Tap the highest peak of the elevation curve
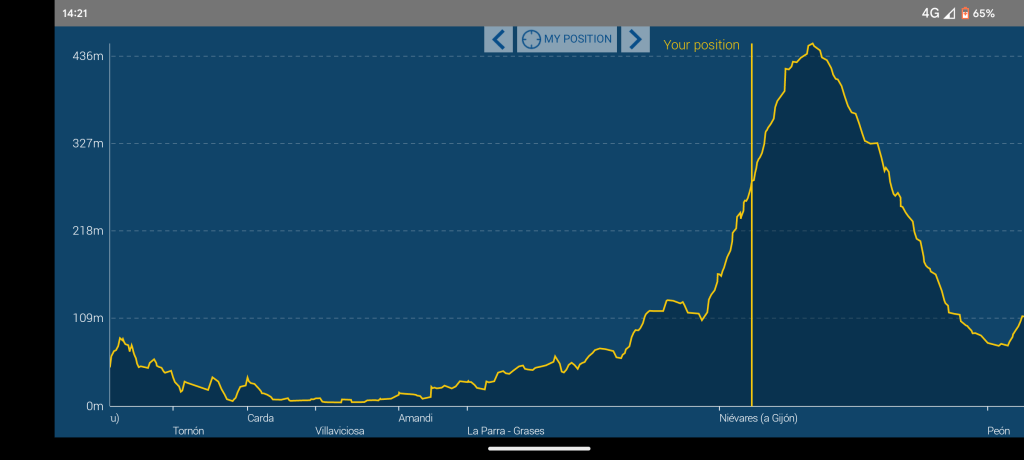This screenshot has width=1024, height=460. coord(812,44)
